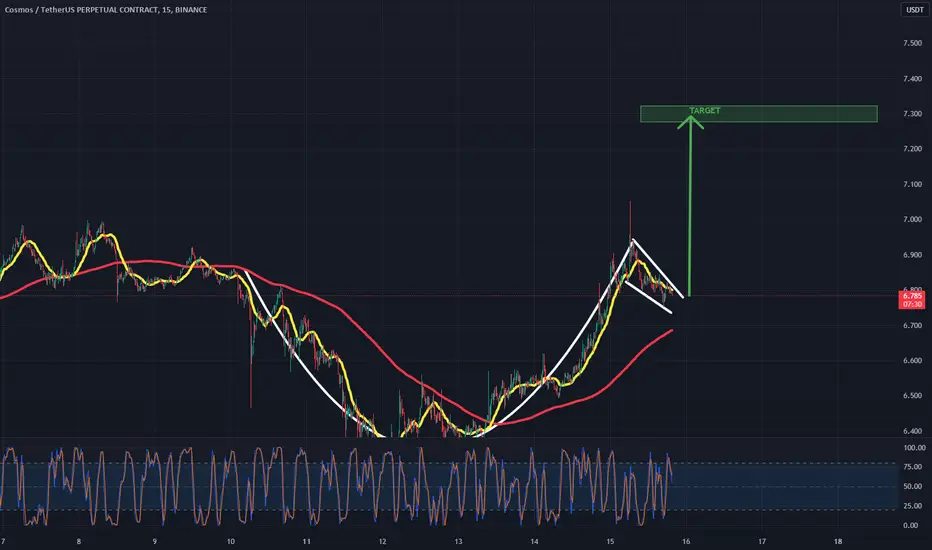932x550 pixels.
Task: Click the 50.00 oscillator scale label
Action: tap(912, 486)
